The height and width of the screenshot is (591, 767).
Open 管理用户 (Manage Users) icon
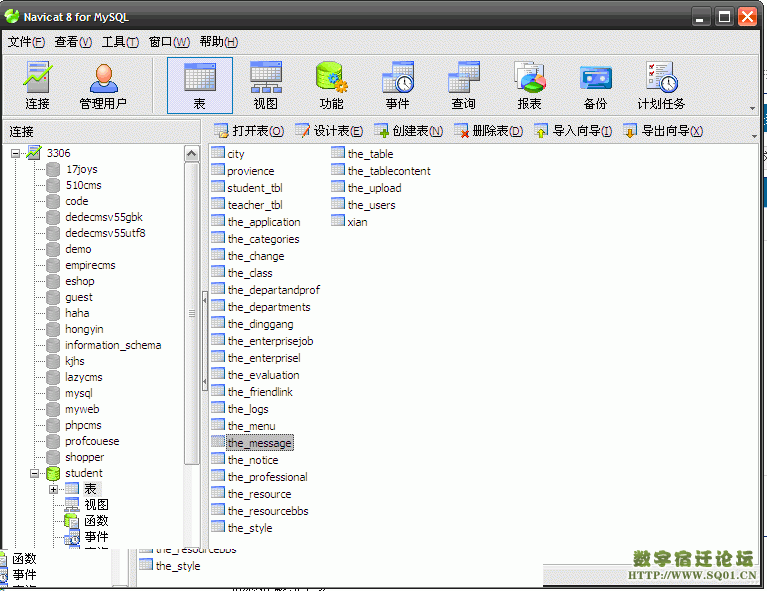pos(103,85)
